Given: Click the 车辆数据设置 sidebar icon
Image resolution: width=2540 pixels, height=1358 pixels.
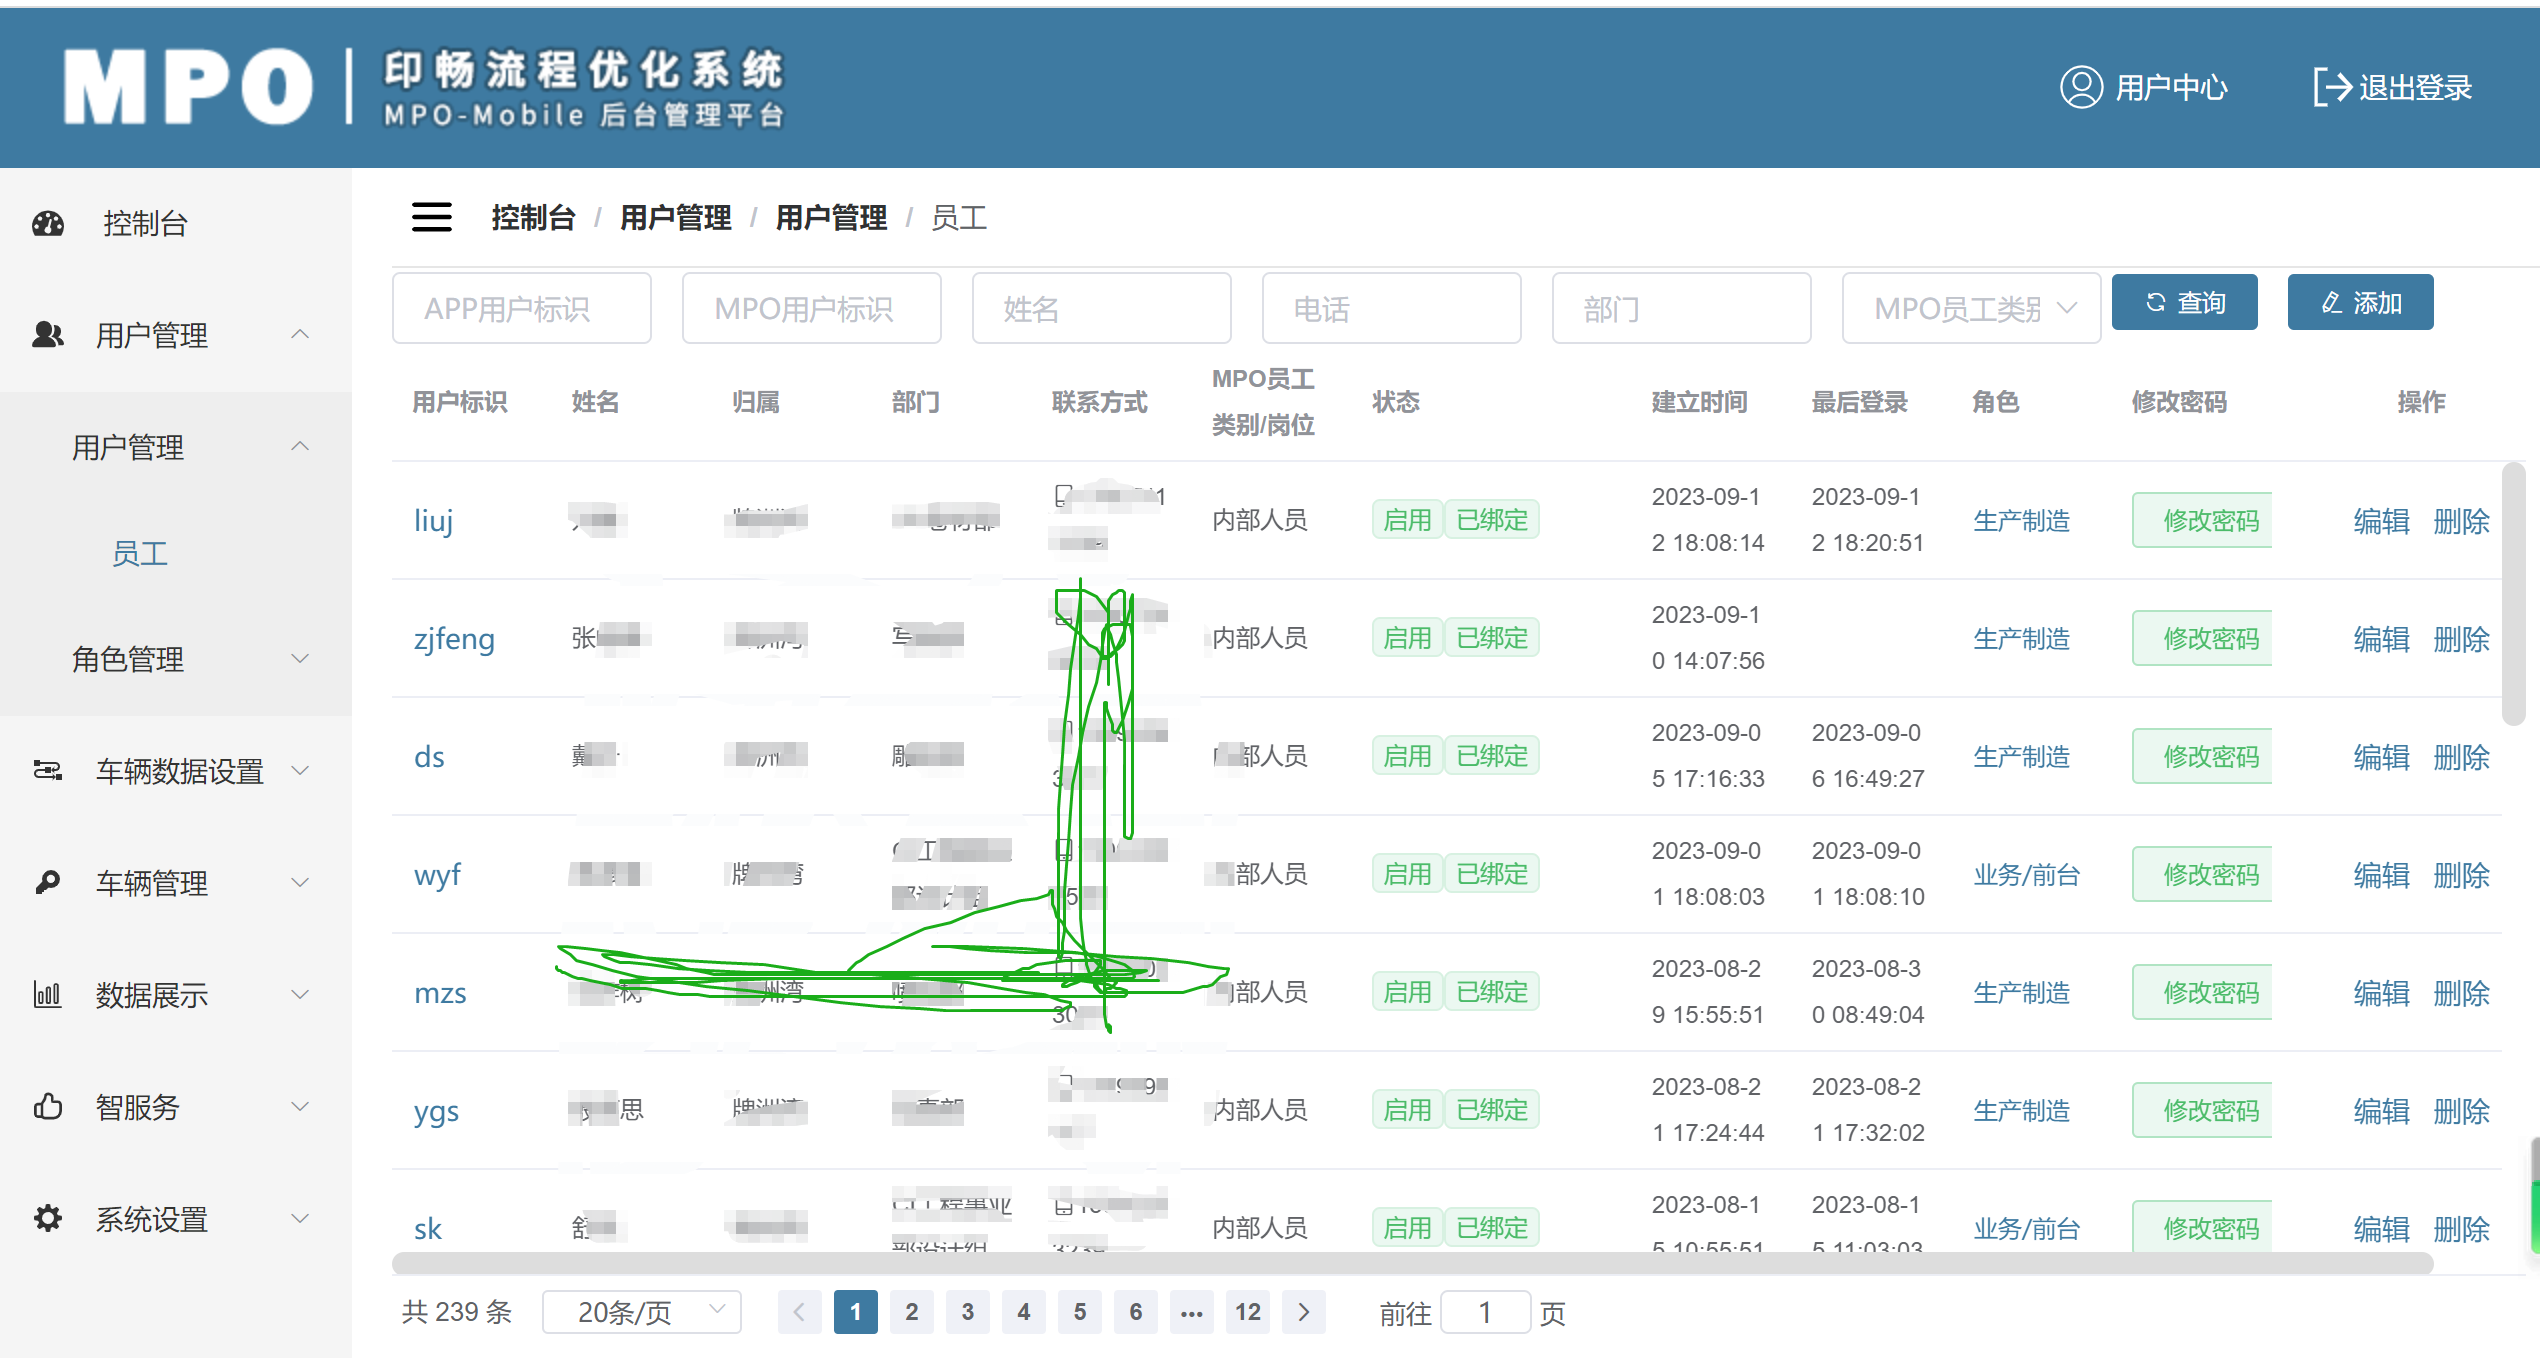Looking at the screenshot, I should point(45,766).
